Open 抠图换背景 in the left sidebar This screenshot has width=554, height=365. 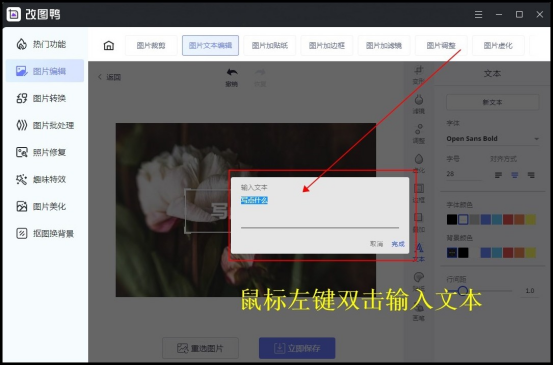point(45,234)
